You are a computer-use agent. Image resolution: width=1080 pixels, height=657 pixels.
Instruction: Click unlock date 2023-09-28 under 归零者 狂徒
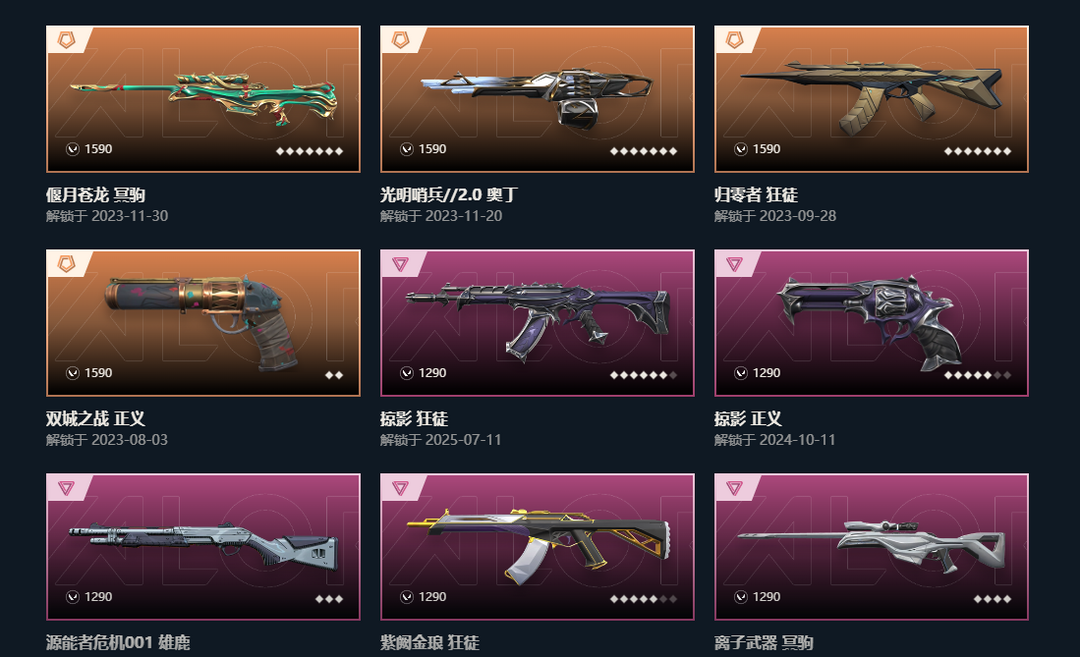click(798, 216)
